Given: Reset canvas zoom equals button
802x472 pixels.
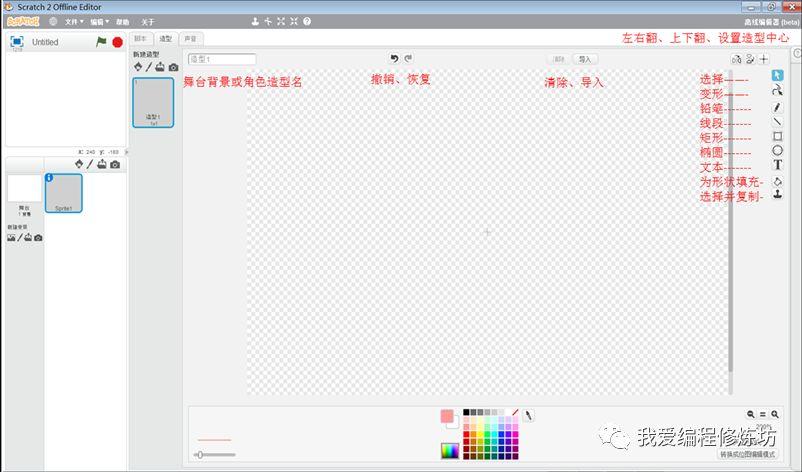Looking at the screenshot, I should click(x=763, y=414).
